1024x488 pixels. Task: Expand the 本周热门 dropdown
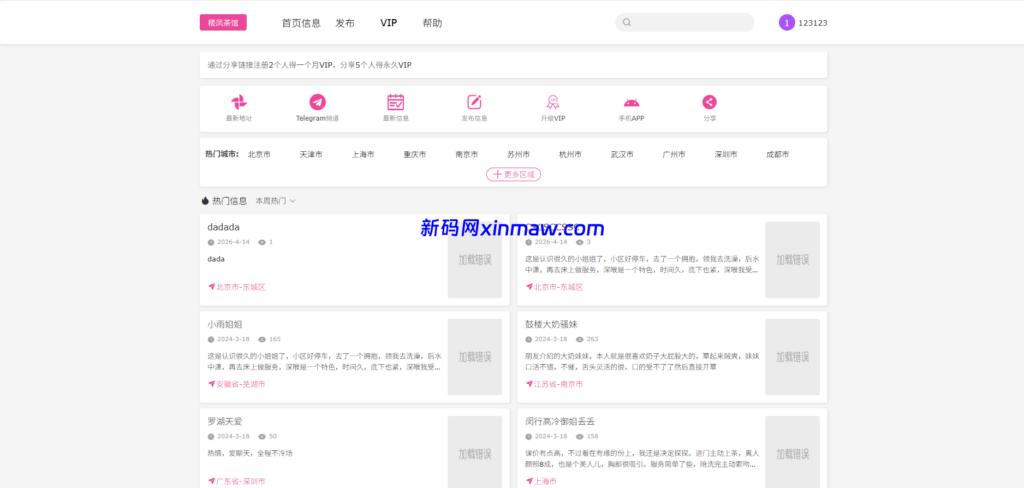click(275, 201)
